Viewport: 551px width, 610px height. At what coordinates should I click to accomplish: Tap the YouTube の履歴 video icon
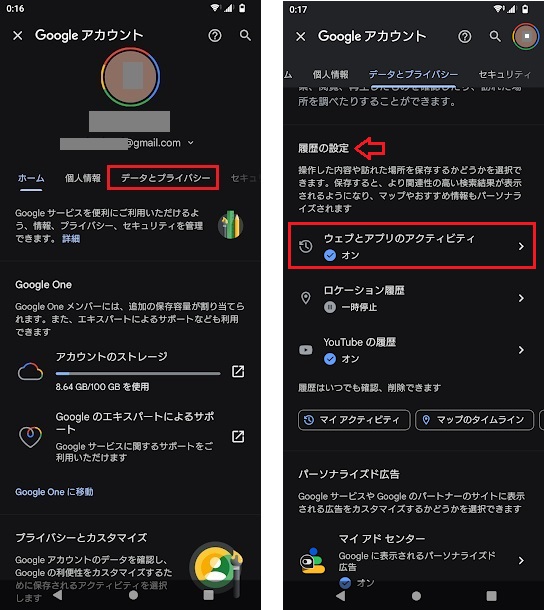pos(305,350)
